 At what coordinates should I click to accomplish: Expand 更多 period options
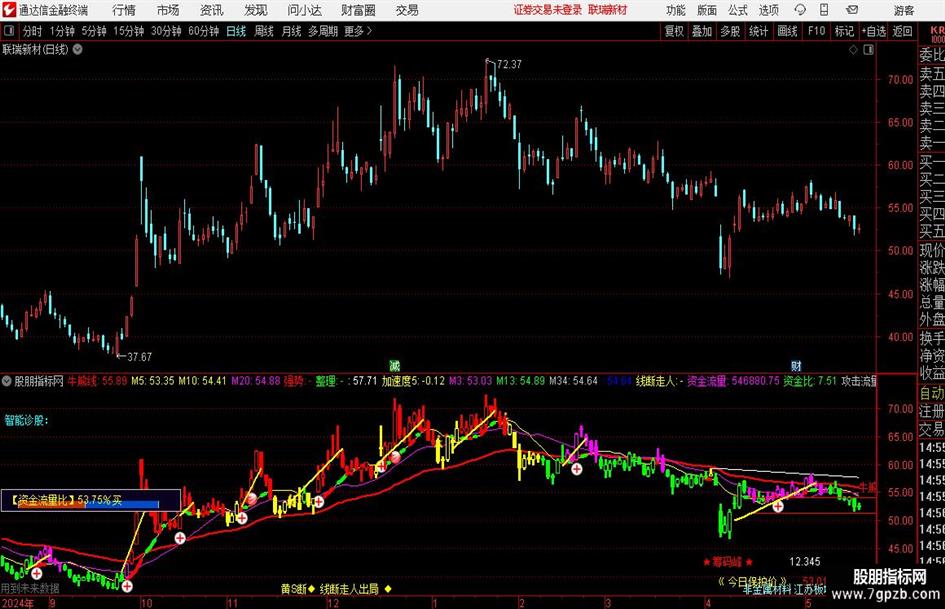358,31
